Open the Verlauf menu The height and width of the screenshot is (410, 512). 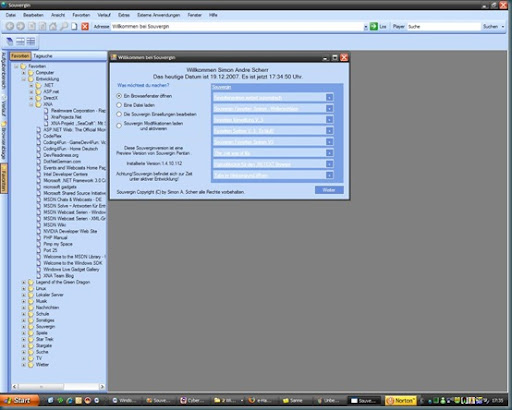pyautogui.click(x=104, y=15)
